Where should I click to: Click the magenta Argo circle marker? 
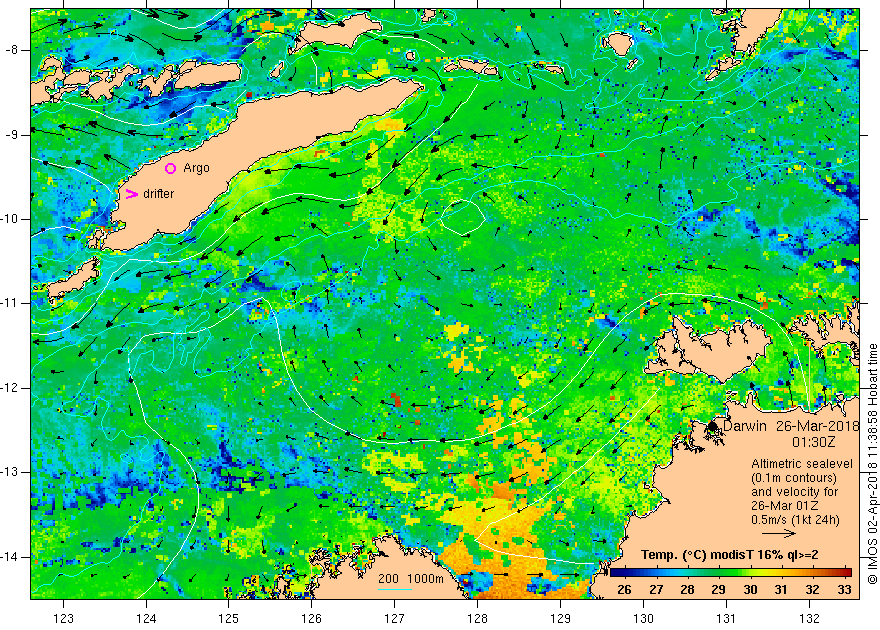tap(171, 168)
